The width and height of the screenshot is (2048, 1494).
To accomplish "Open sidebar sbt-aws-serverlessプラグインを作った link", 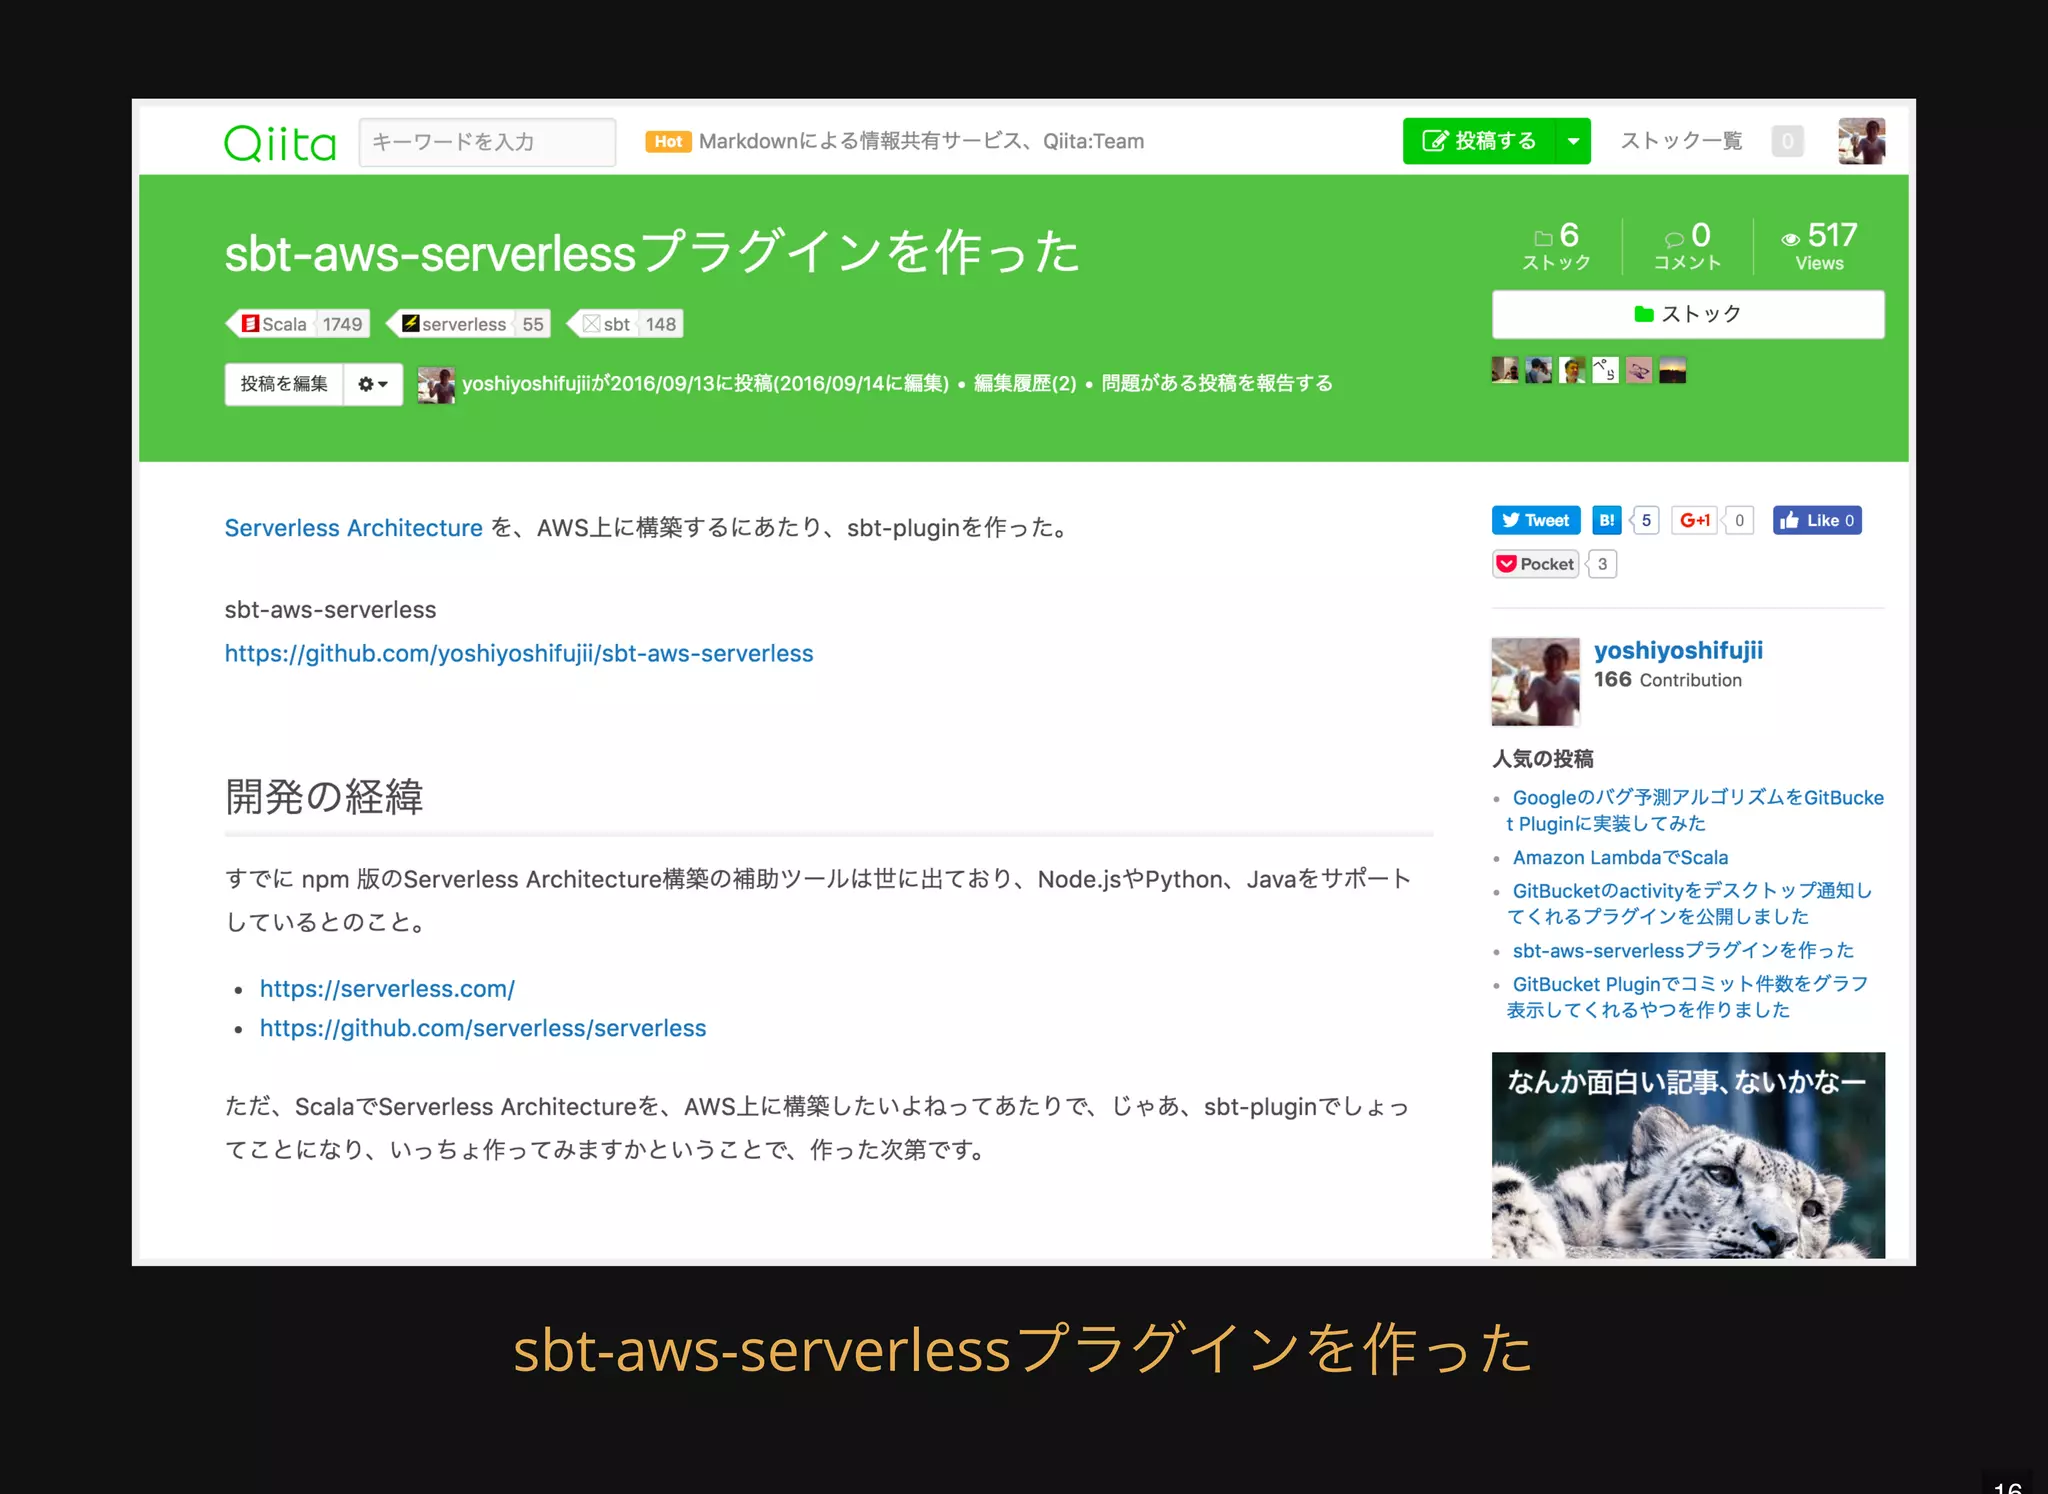I will [1683, 950].
